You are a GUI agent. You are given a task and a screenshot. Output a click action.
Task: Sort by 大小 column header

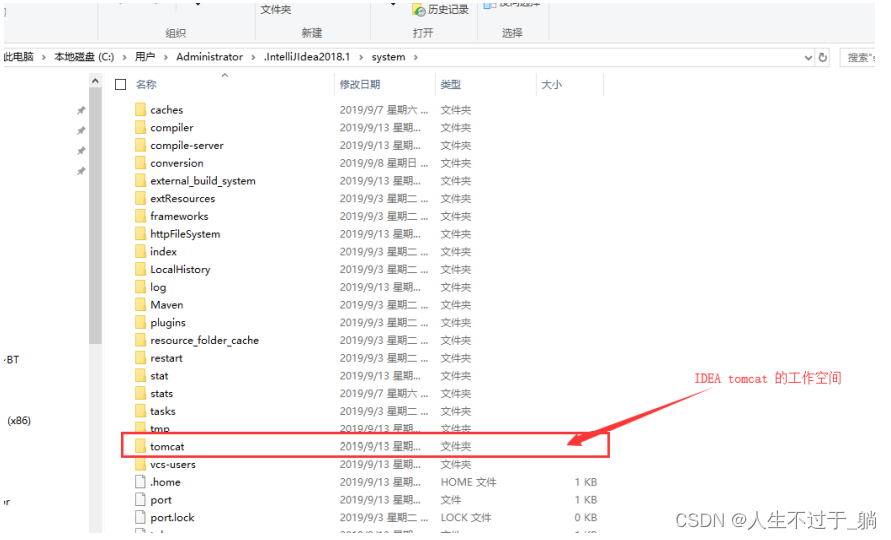[x=551, y=85]
